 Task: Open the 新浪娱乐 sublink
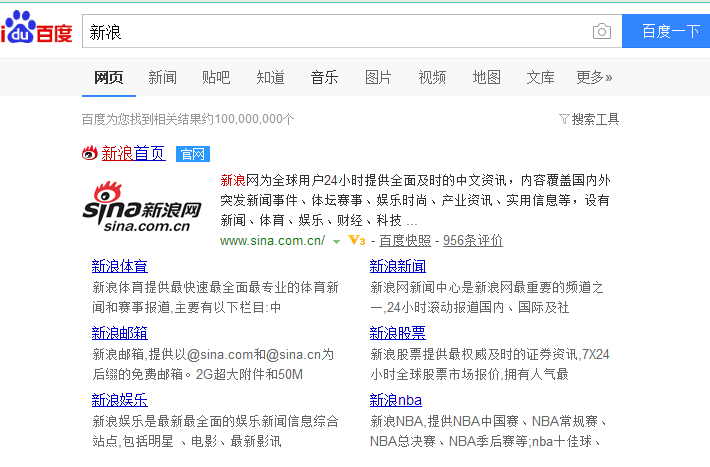click(x=120, y=400)
